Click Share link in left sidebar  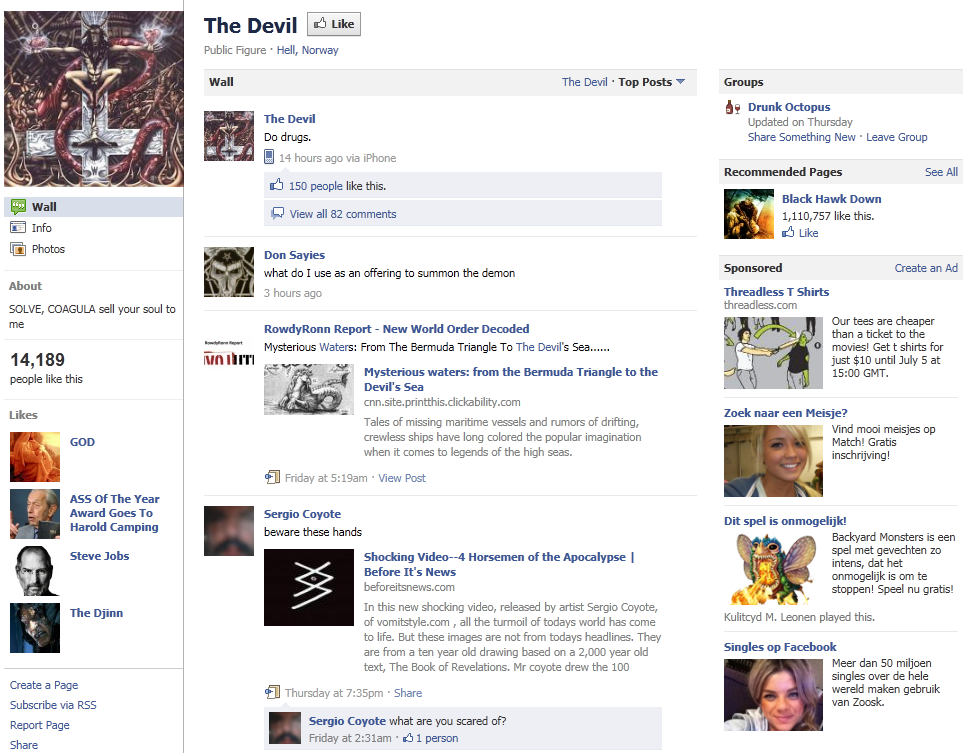click(24, 745)
